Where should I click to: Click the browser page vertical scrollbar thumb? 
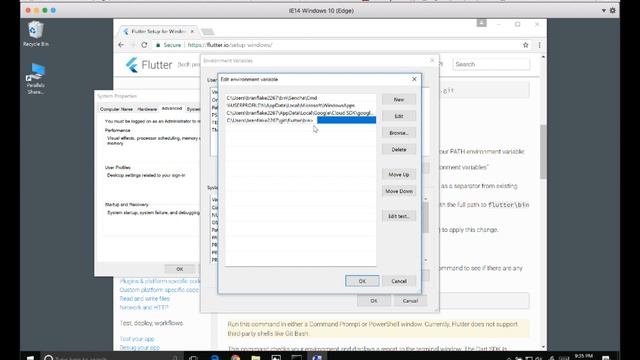pos(543,151)
